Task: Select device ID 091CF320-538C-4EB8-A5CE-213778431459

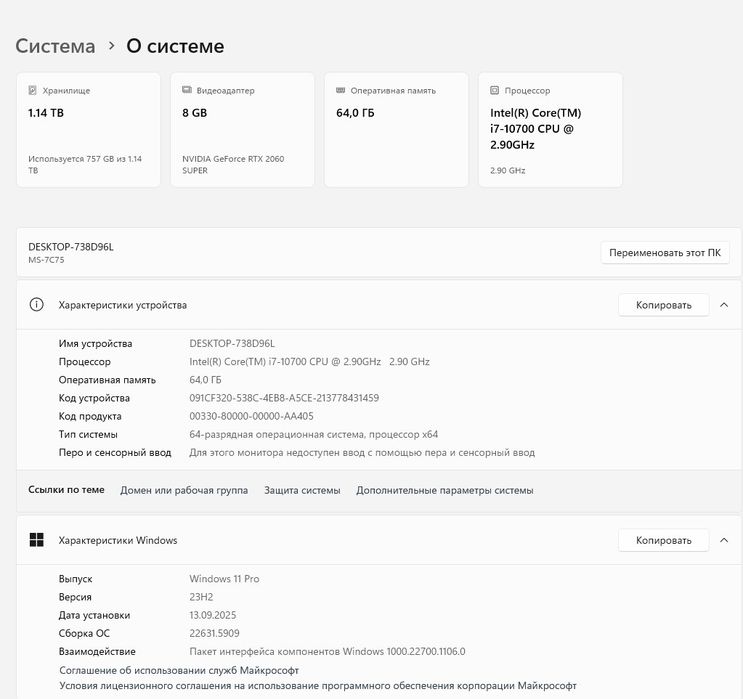Action: click(284, 398)
